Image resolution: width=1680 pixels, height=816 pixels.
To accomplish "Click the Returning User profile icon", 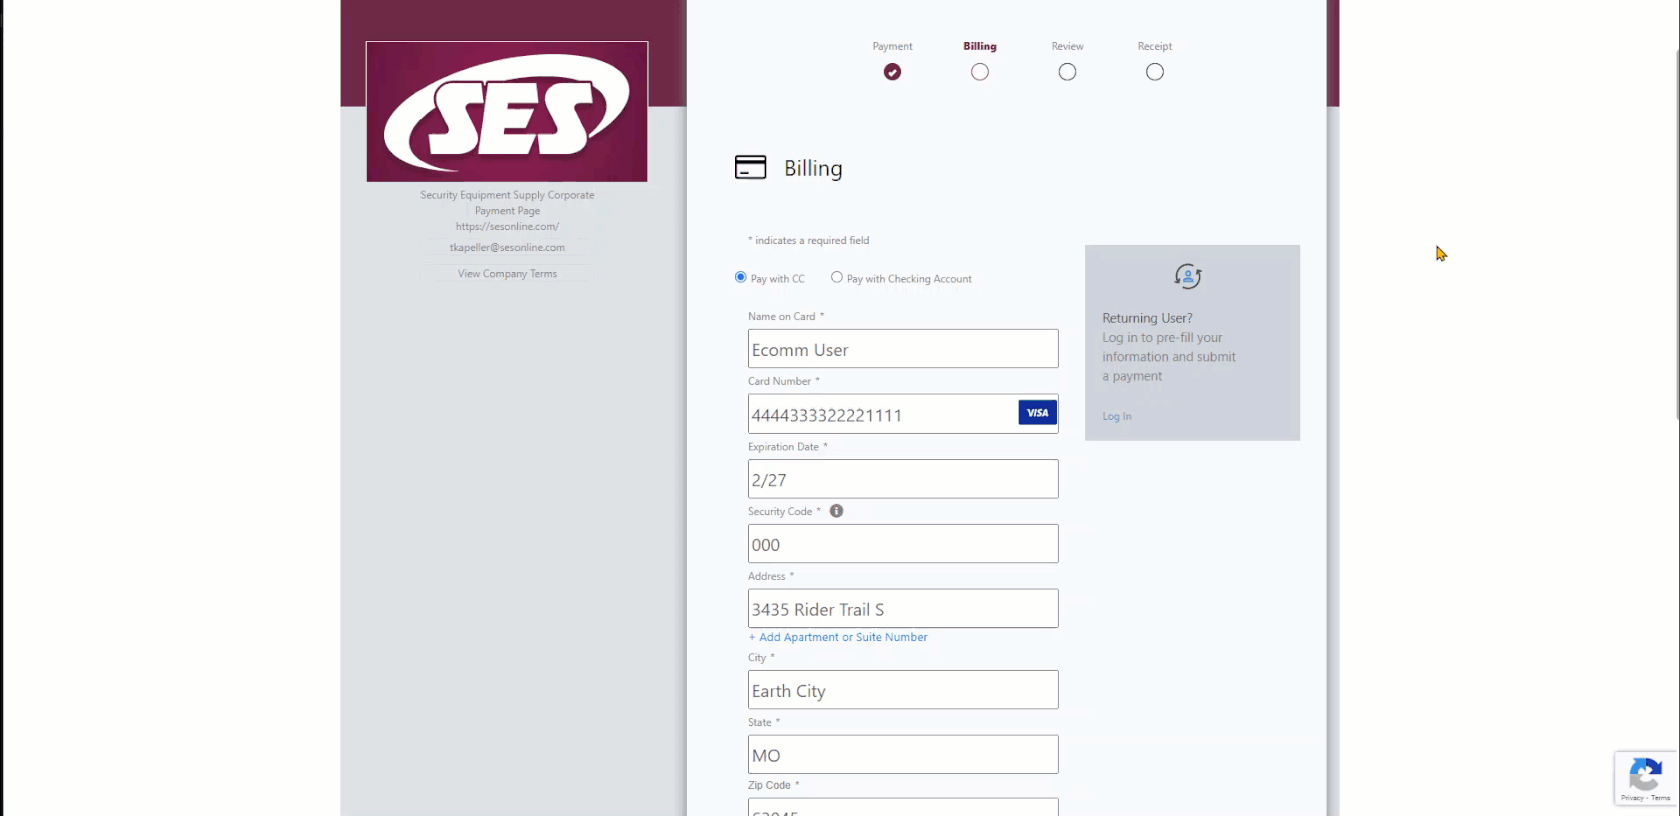I will tap(1188, 276).
